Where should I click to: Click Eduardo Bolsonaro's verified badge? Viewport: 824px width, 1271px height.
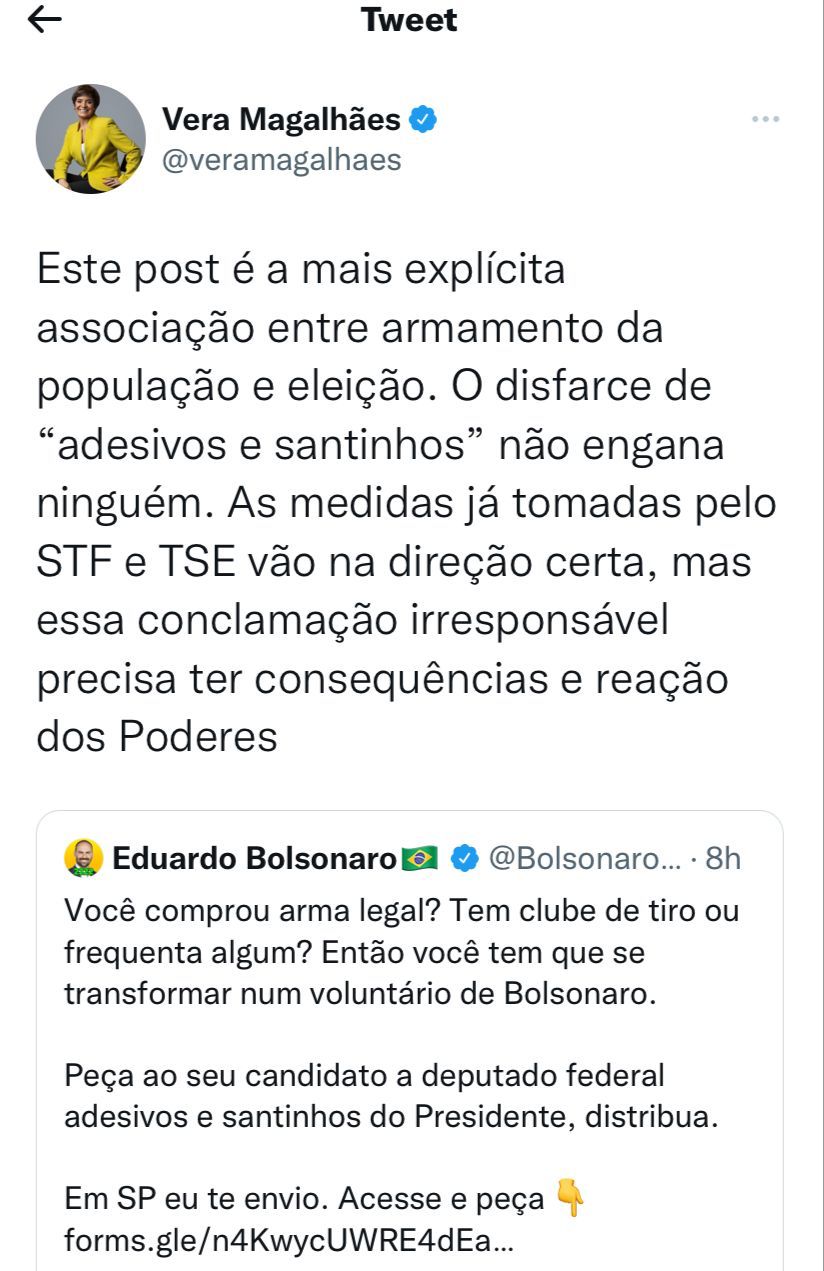tap(464, 858)
